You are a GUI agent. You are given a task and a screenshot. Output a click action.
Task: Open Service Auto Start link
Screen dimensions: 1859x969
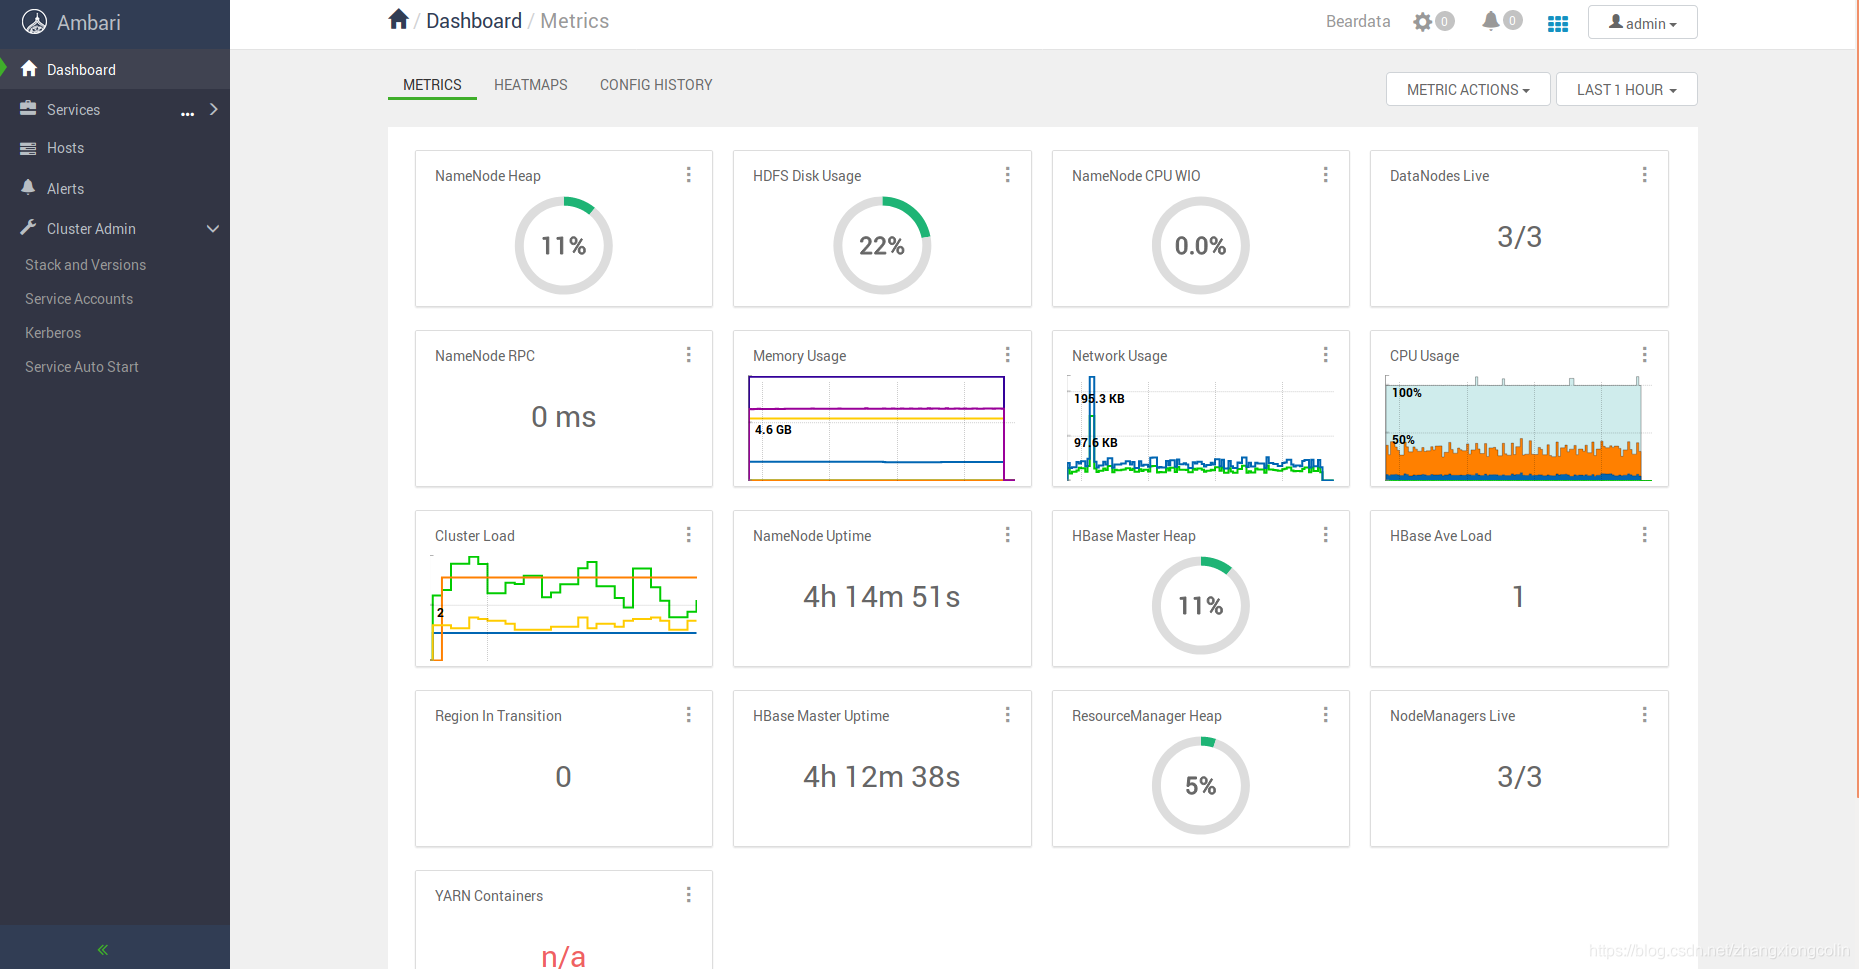coord(82,367)
